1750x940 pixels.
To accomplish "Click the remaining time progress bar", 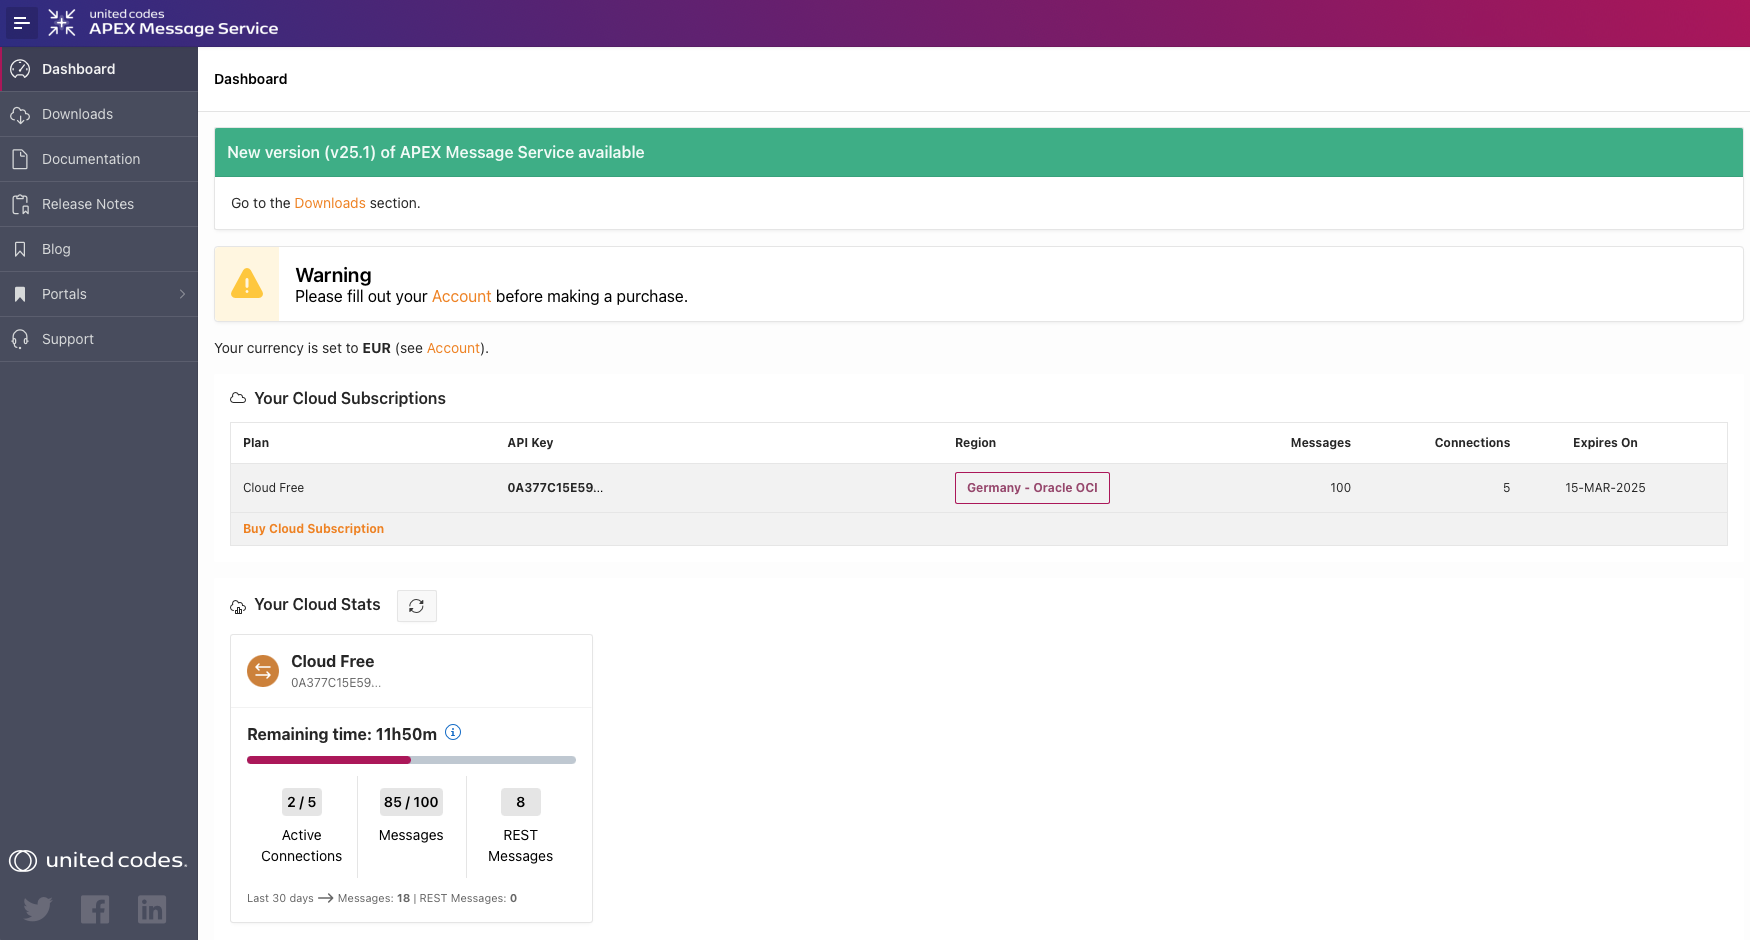I will pyautogui.click(x=411, y=760).
